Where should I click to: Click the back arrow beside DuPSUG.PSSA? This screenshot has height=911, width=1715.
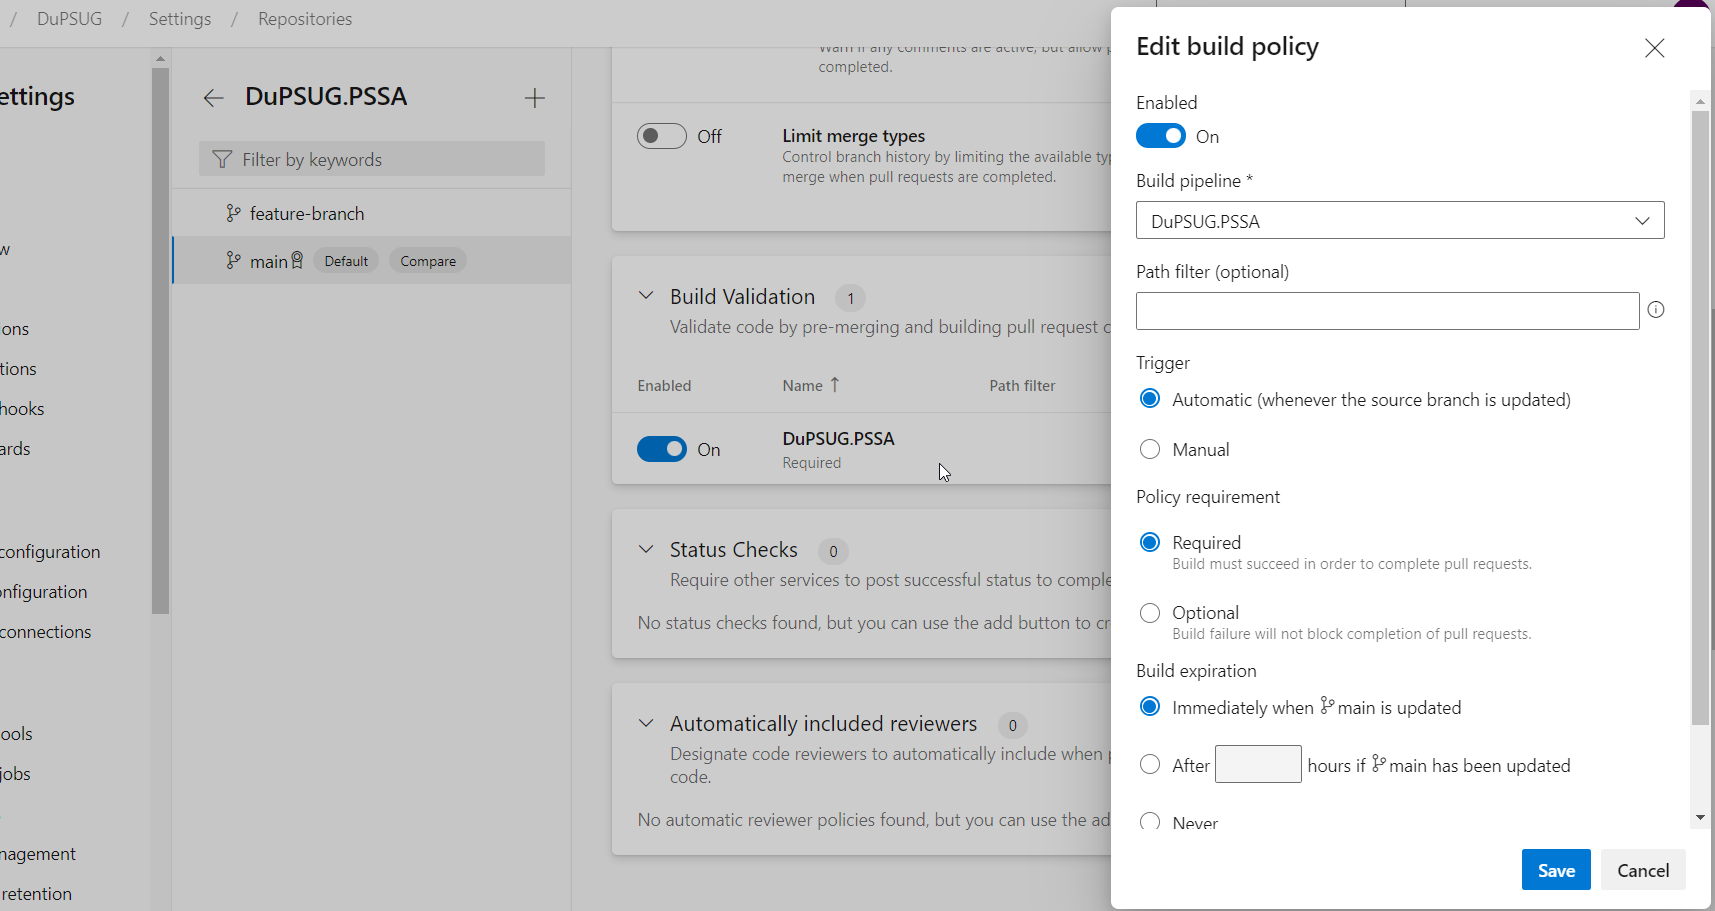pos(213,97)
